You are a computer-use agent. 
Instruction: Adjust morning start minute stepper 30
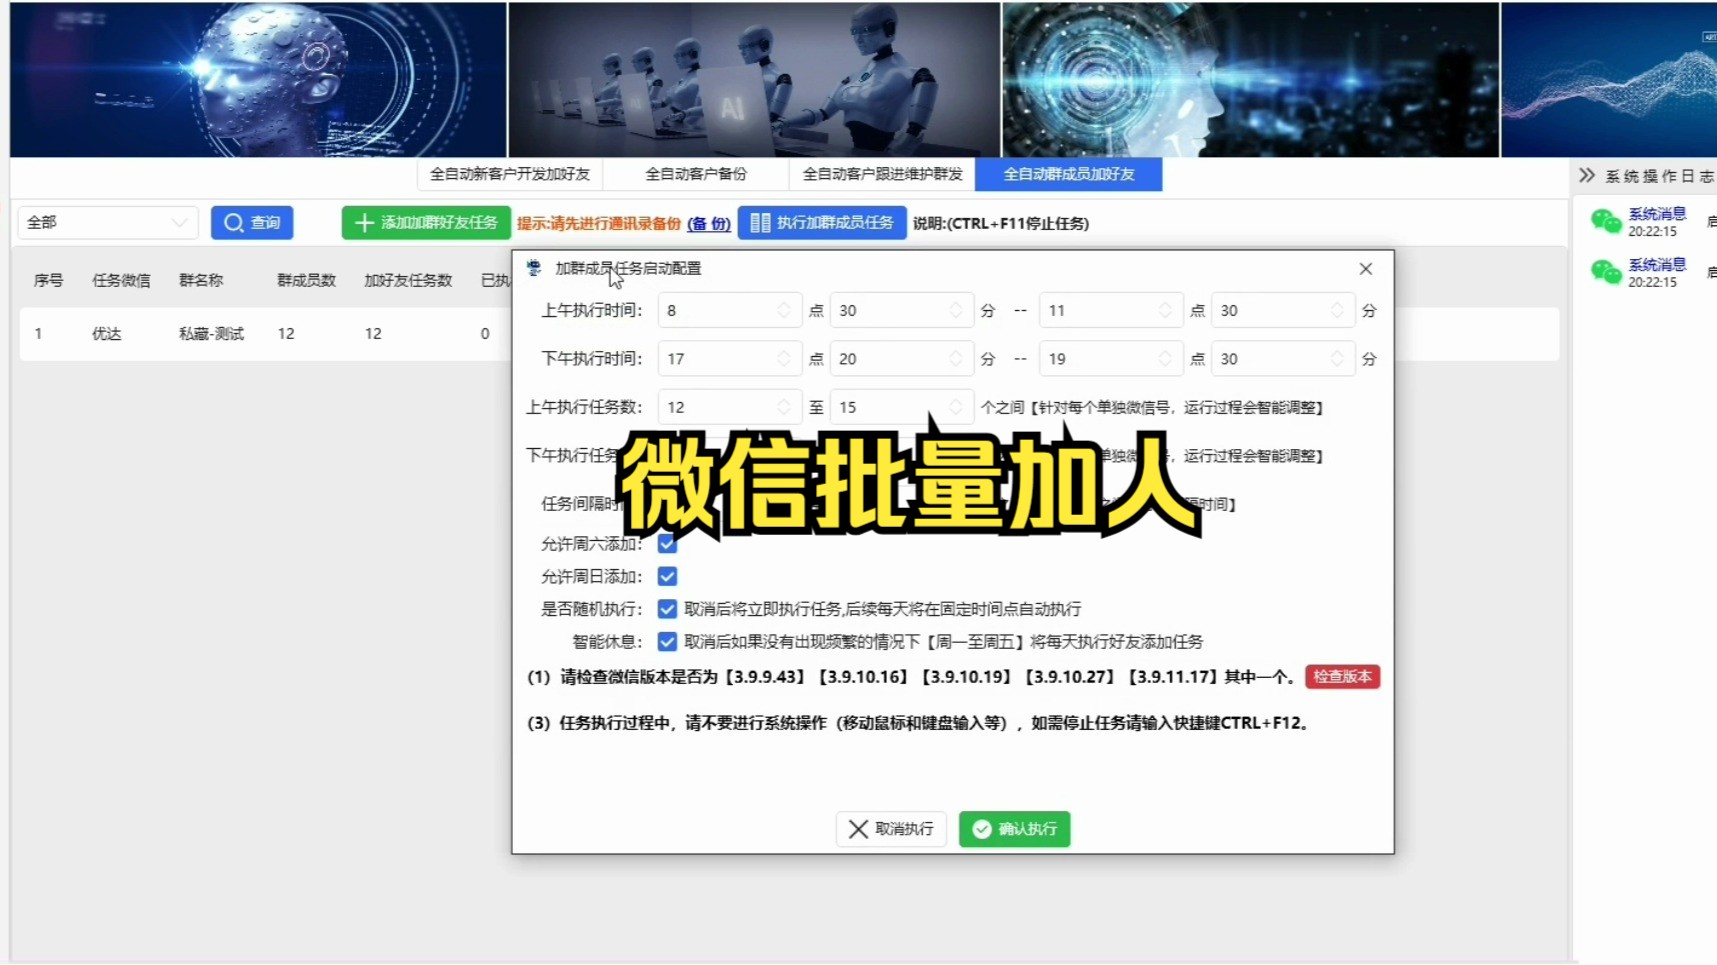click(x=956, y=310)
